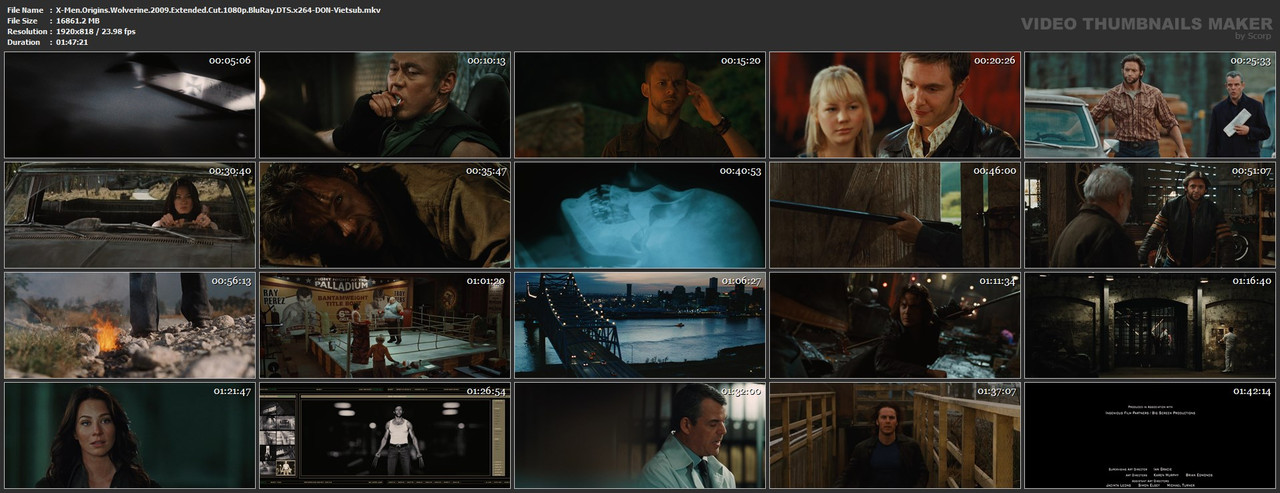The image size is (1280, 493).
Task: Select the thumbnail stamped 00:30:40
Action: 130,215
